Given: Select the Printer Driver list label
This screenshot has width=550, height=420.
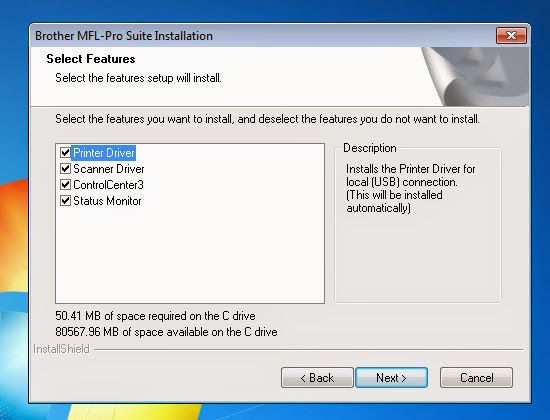Looking at the screenshot, I should tap(103, 153).
